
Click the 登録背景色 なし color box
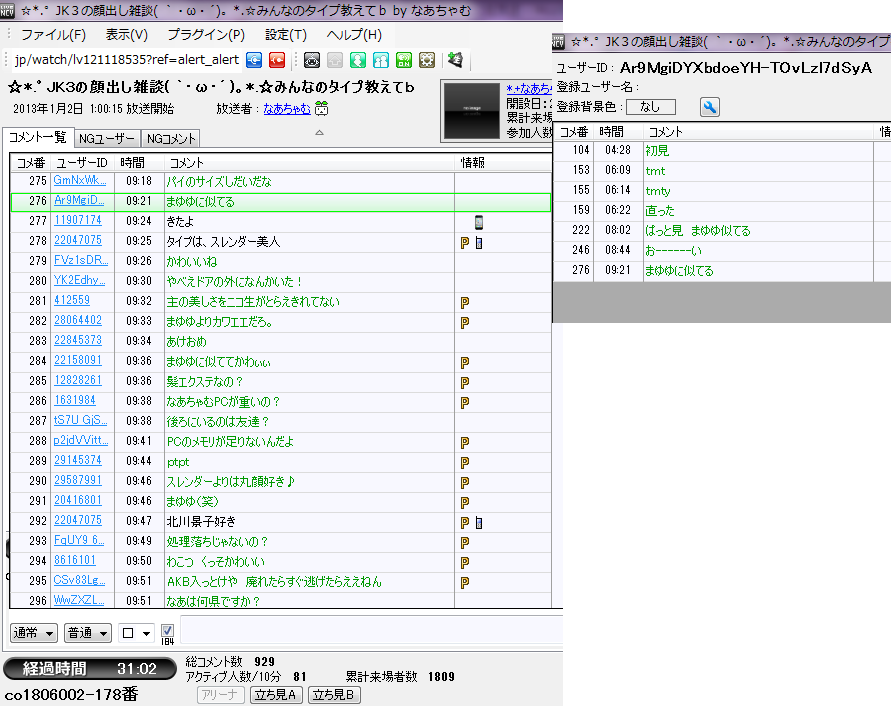click(650, 107)
